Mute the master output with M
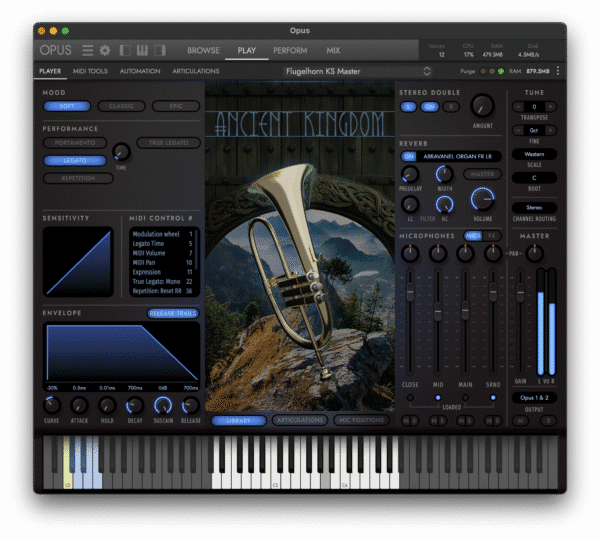600x538 pixels. pyautogui.click(x=520, y=421)
